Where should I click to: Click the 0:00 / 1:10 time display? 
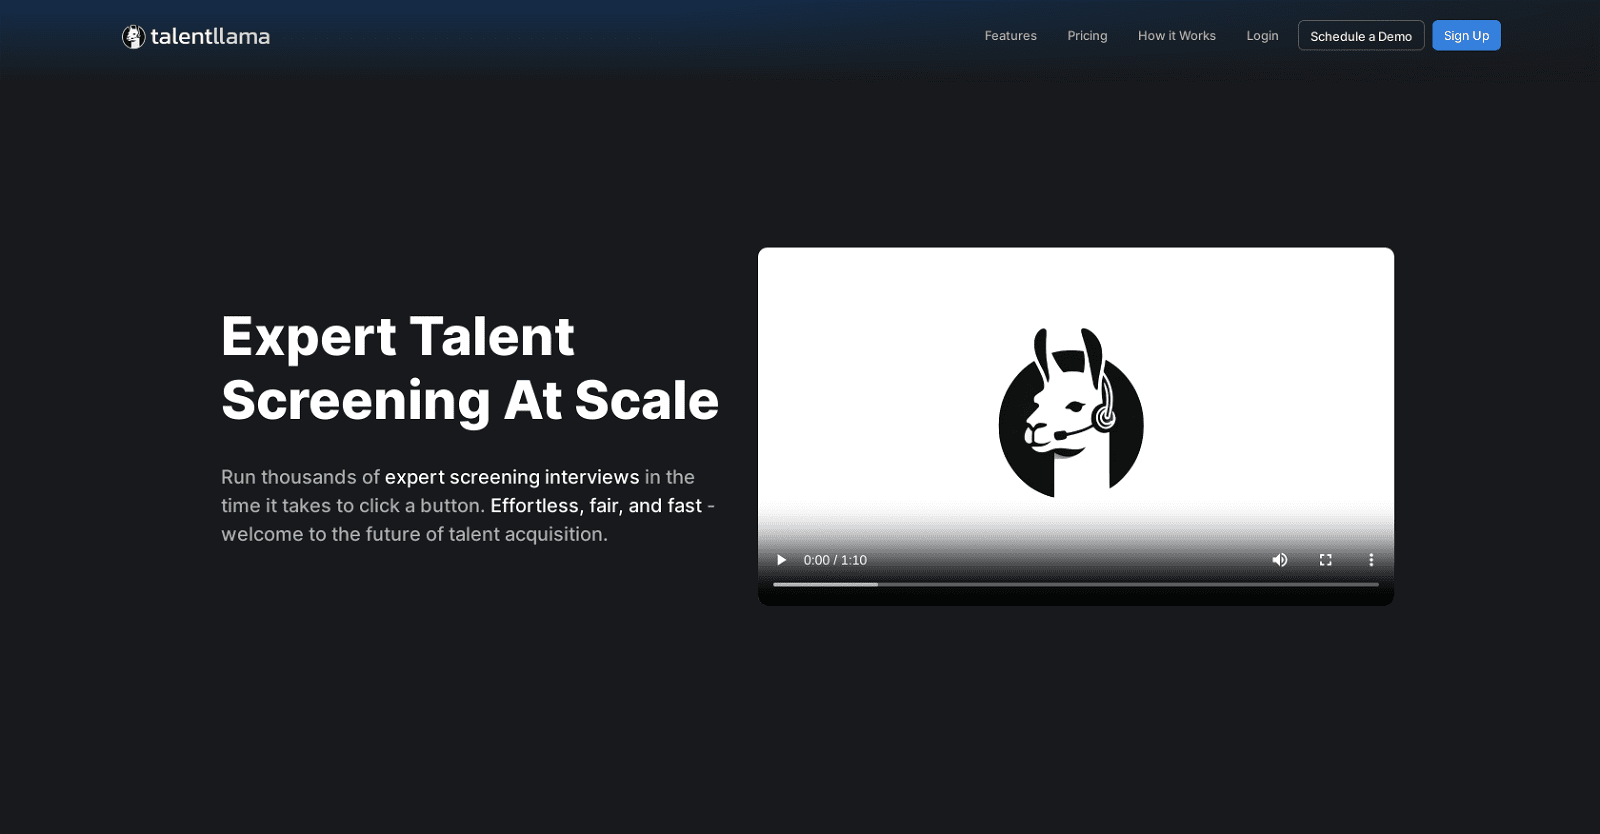(835, 560)
